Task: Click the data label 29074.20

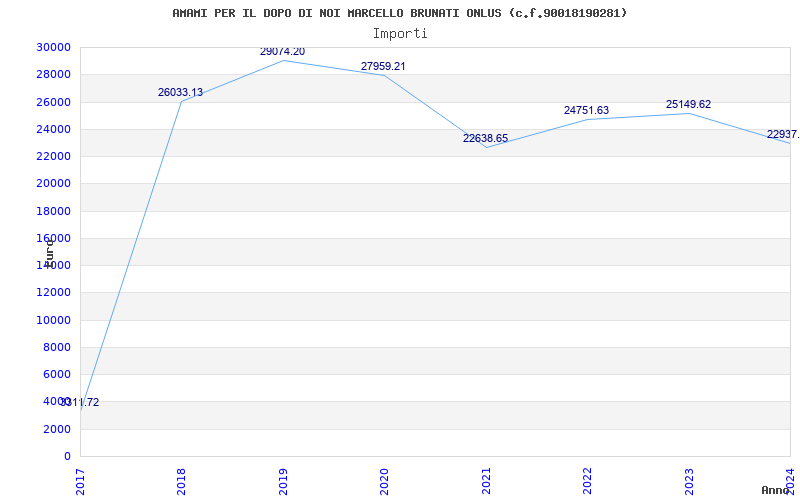Action: coord(282,52)
